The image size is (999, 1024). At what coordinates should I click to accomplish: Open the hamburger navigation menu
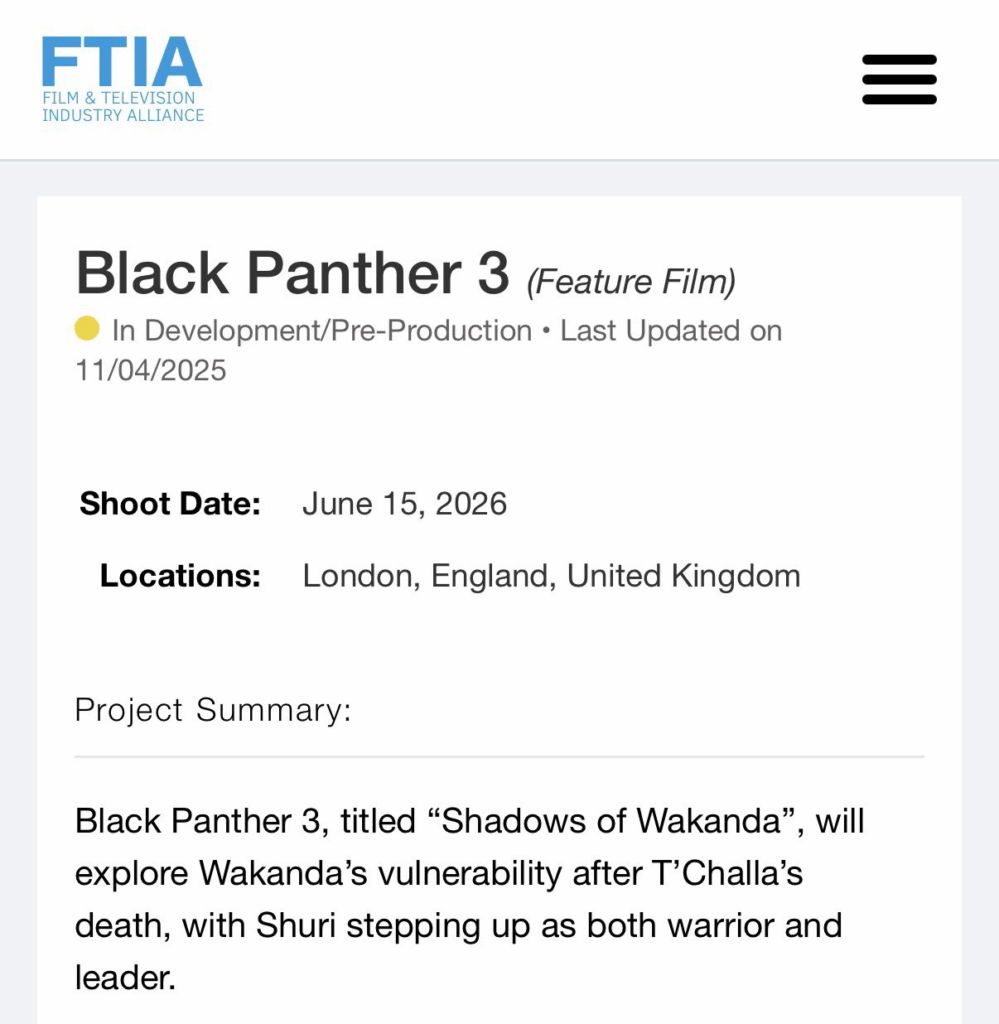pos(899,80)
